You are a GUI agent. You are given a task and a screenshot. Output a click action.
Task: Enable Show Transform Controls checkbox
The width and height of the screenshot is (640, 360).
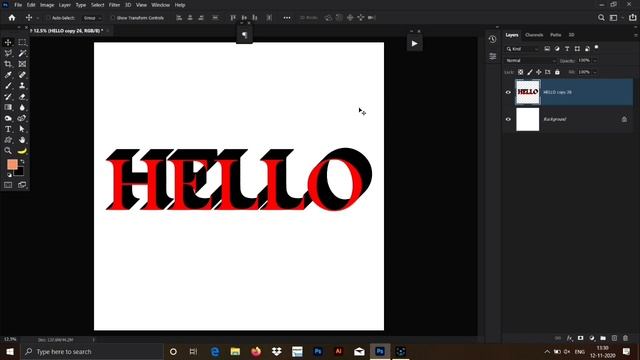(x=113, y=18)
